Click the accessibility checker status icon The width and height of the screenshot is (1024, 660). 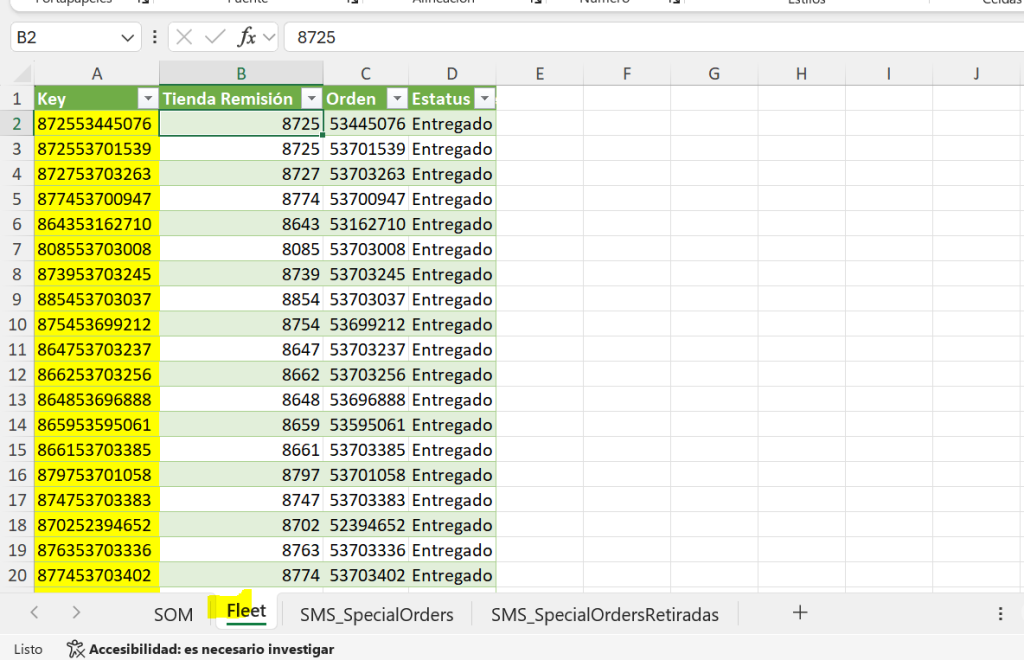pyautogui.click(x=75, y=649)
